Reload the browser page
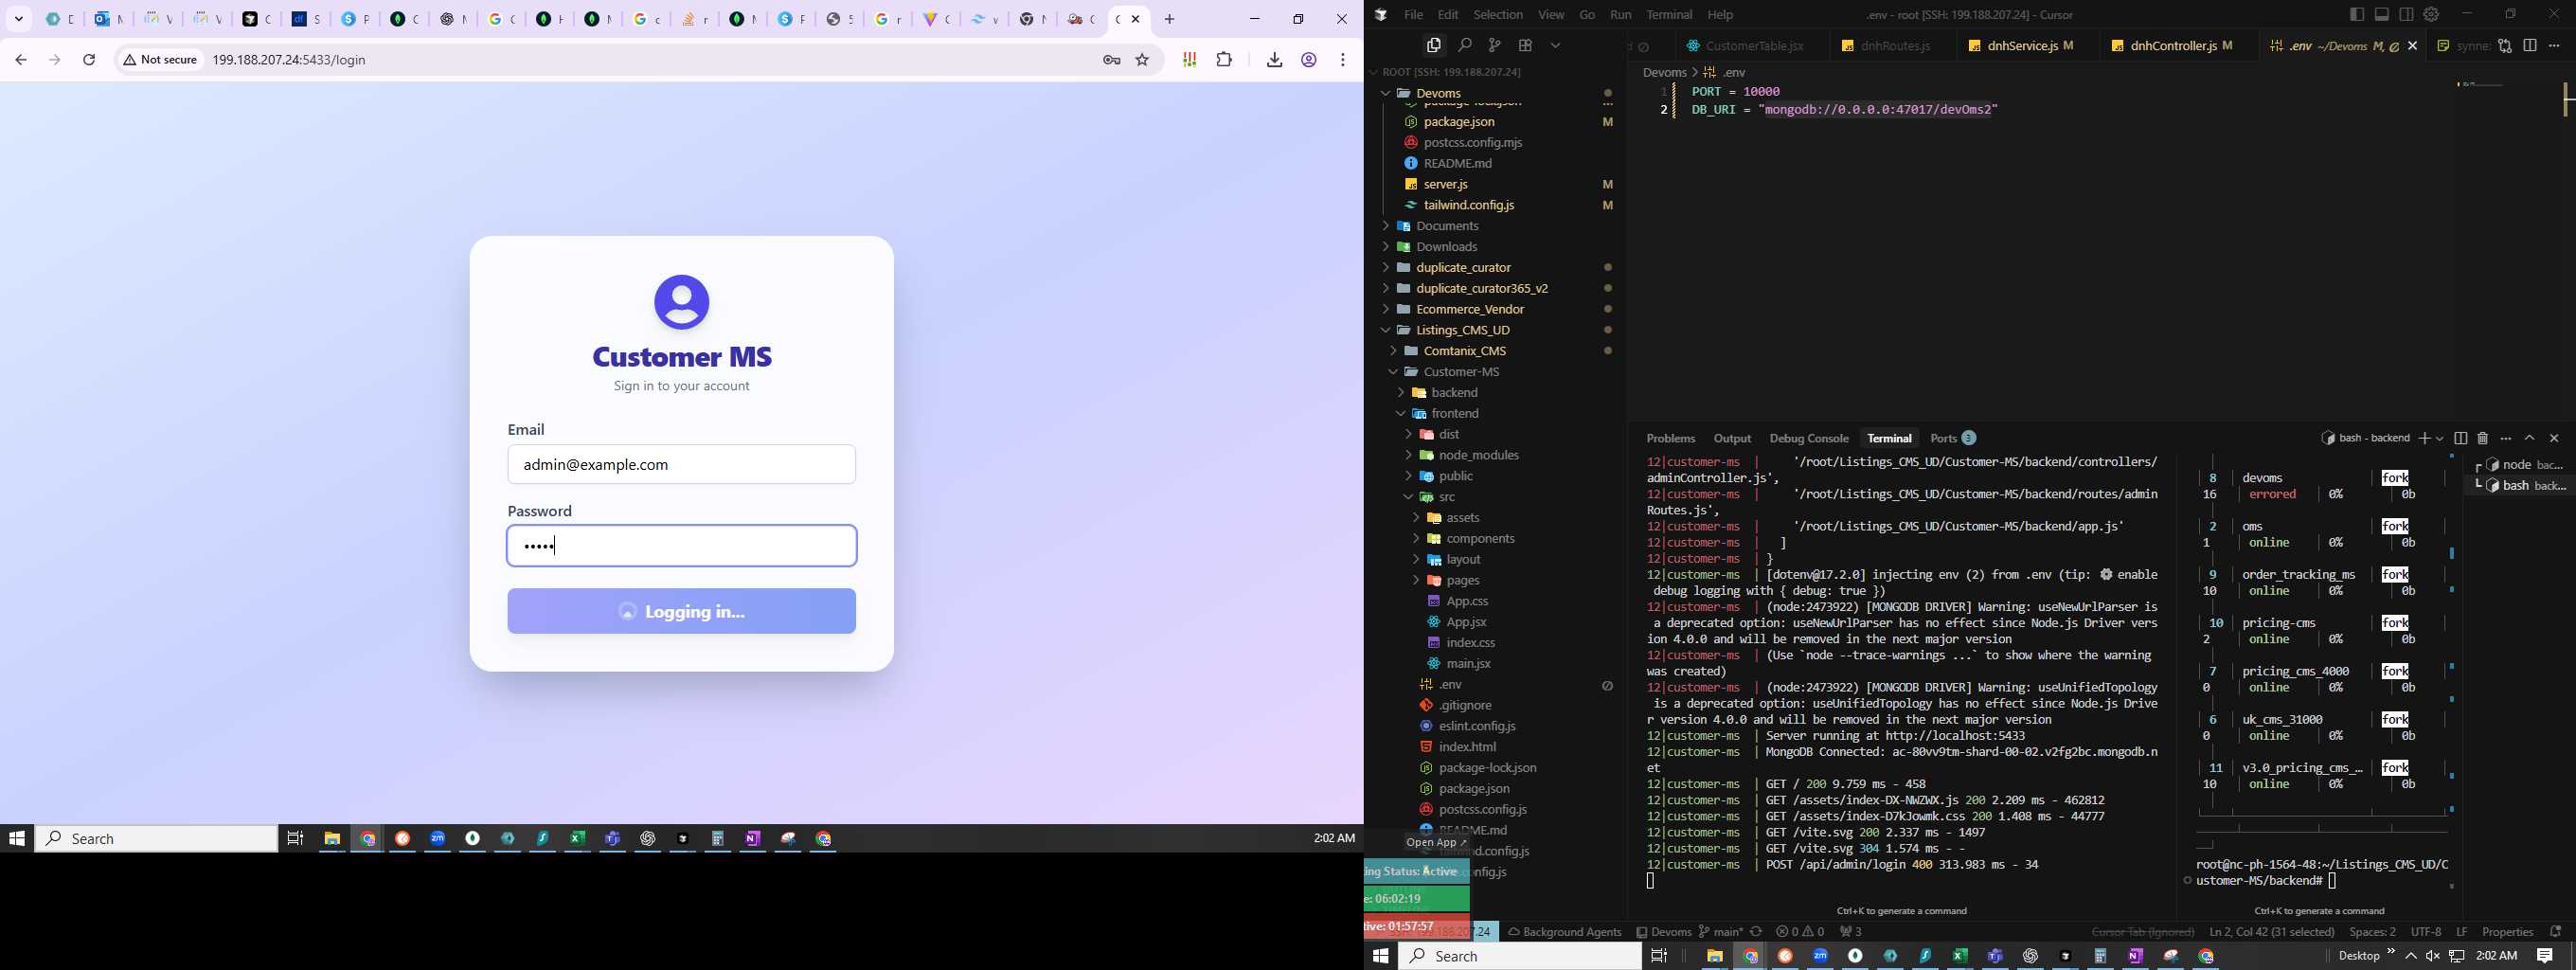The height and width of the screenshot is (970, 2576). pyautogui.click(x=90, y=60)
